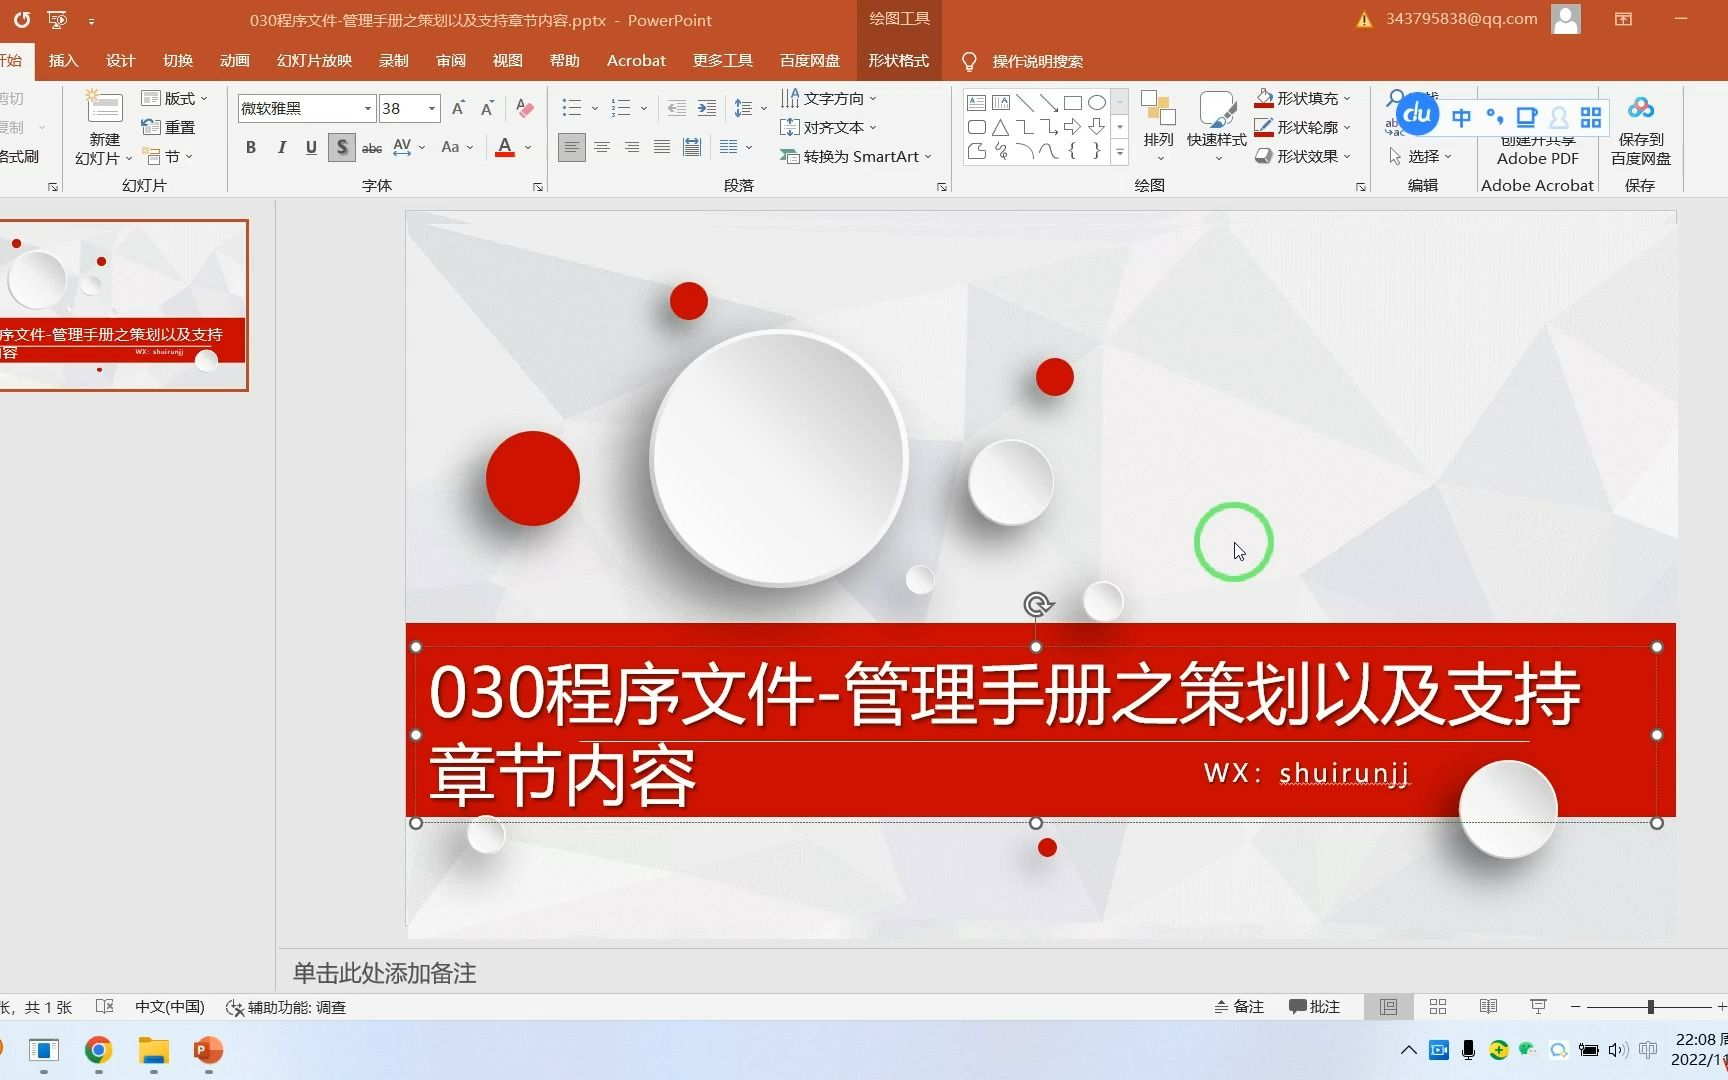Click the Reset (重置) slide button
The width and height of the screenshot is (1728, 1080).
pyautogui.click(x=168, y=127)
